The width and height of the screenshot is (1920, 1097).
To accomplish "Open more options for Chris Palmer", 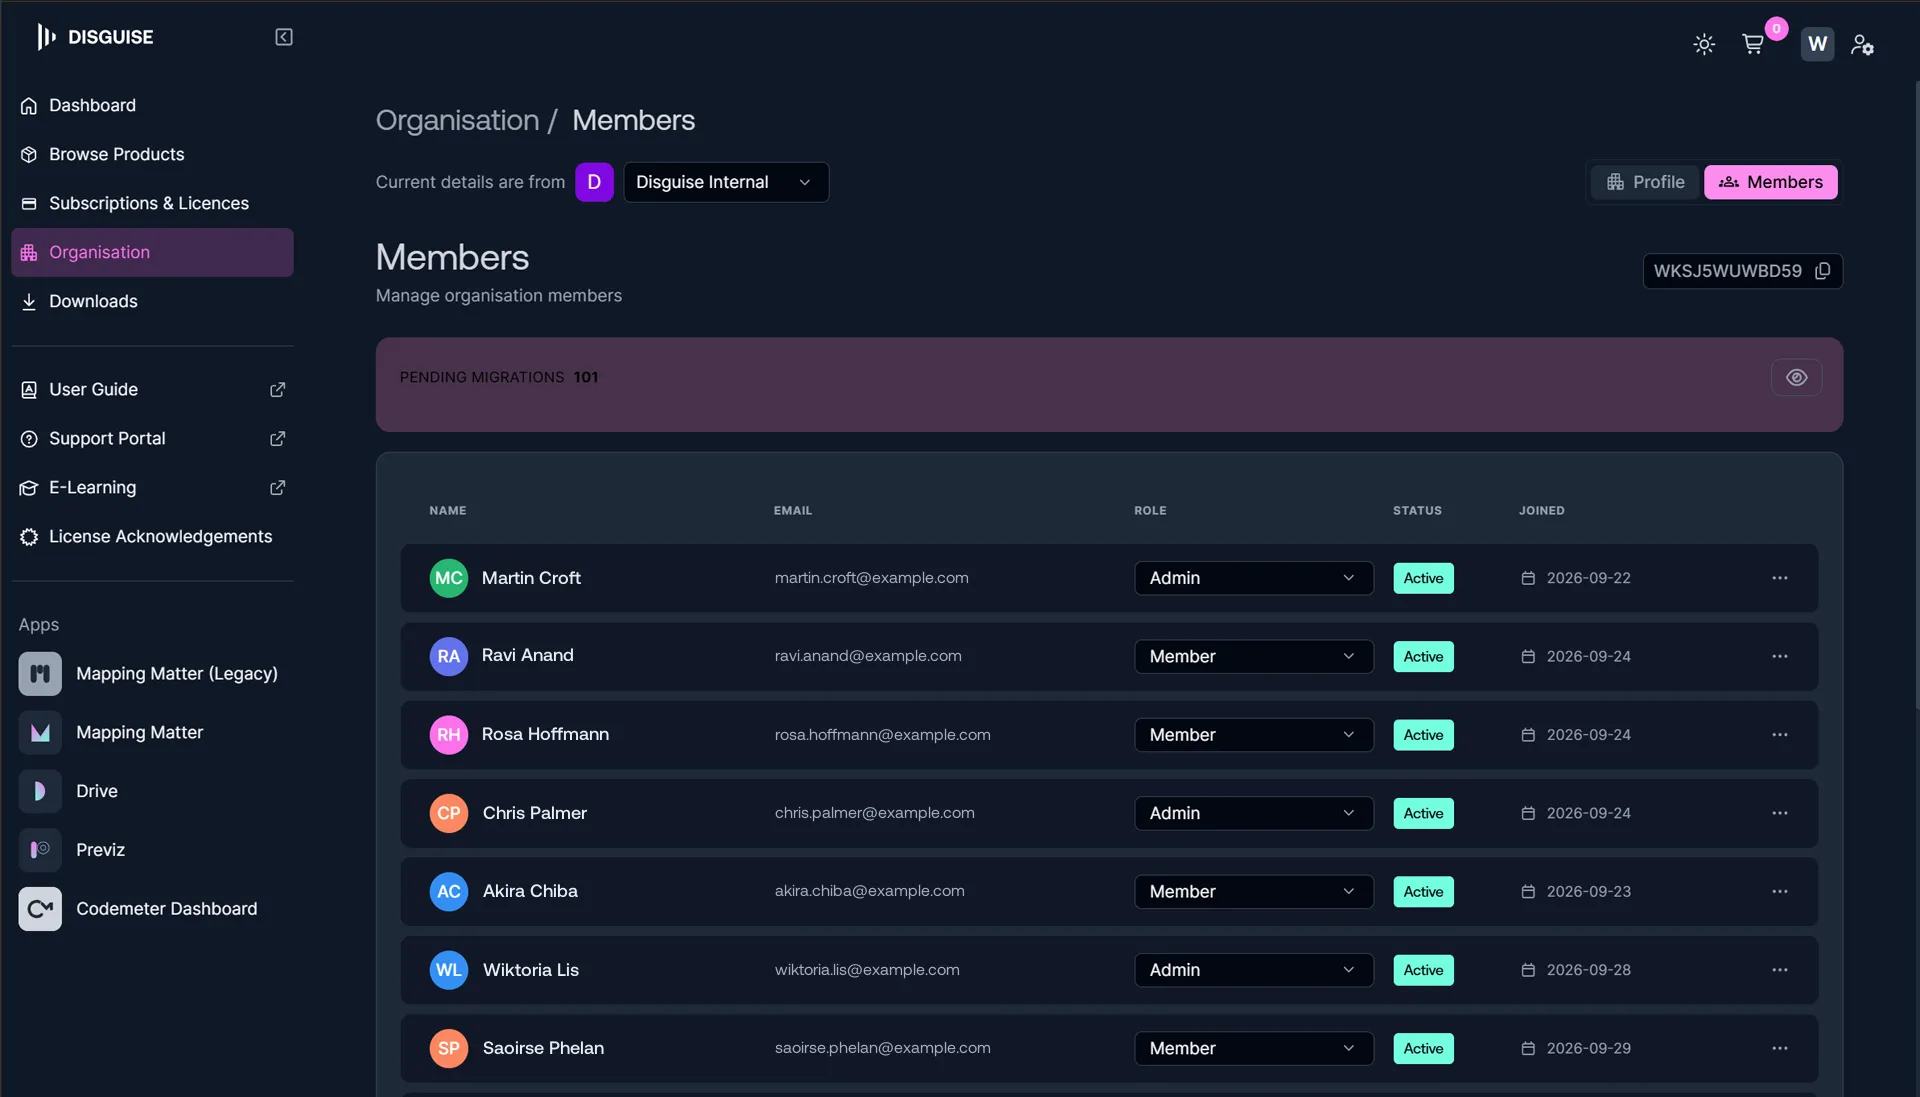I will tap(1779, 813).
